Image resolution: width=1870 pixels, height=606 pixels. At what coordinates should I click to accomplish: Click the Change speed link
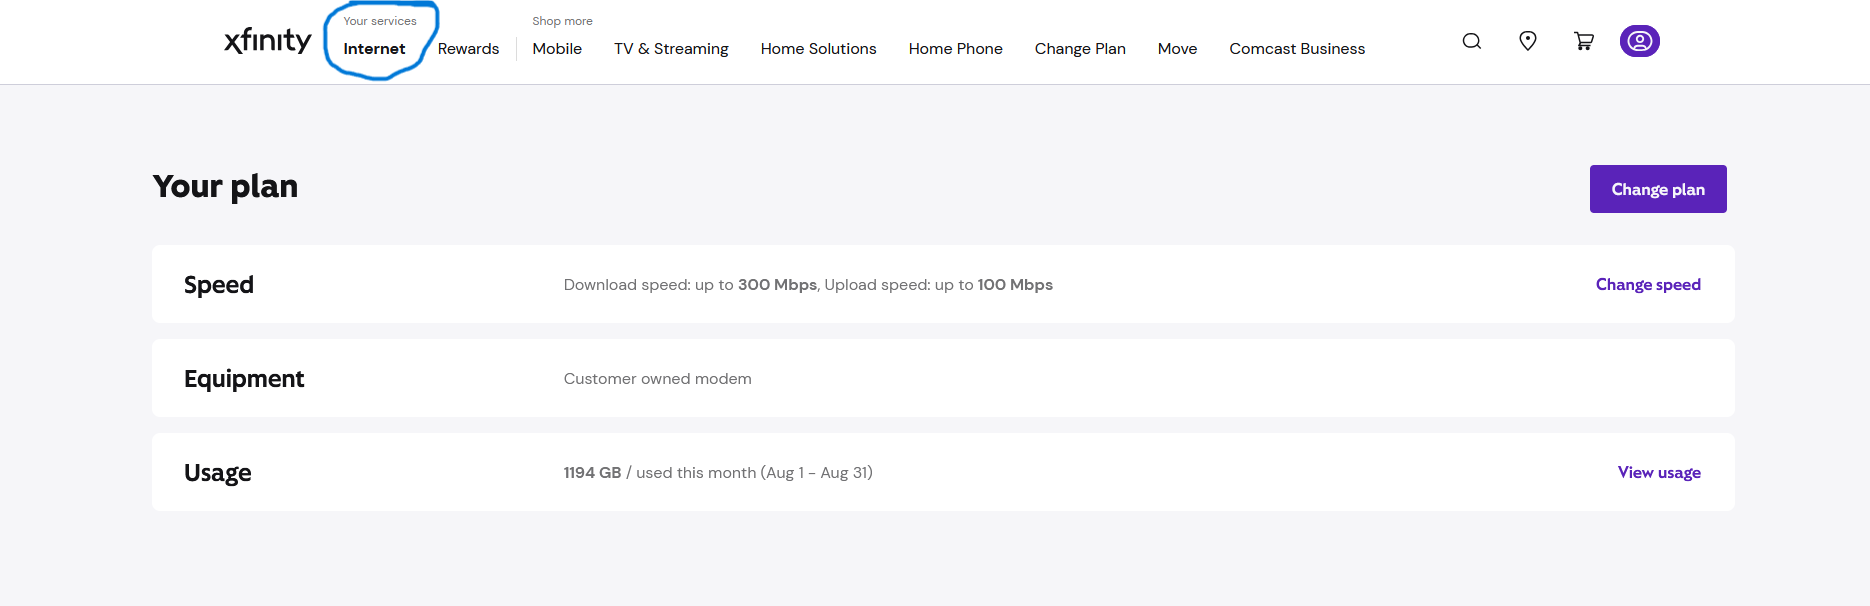click(x=1648, y=285)
